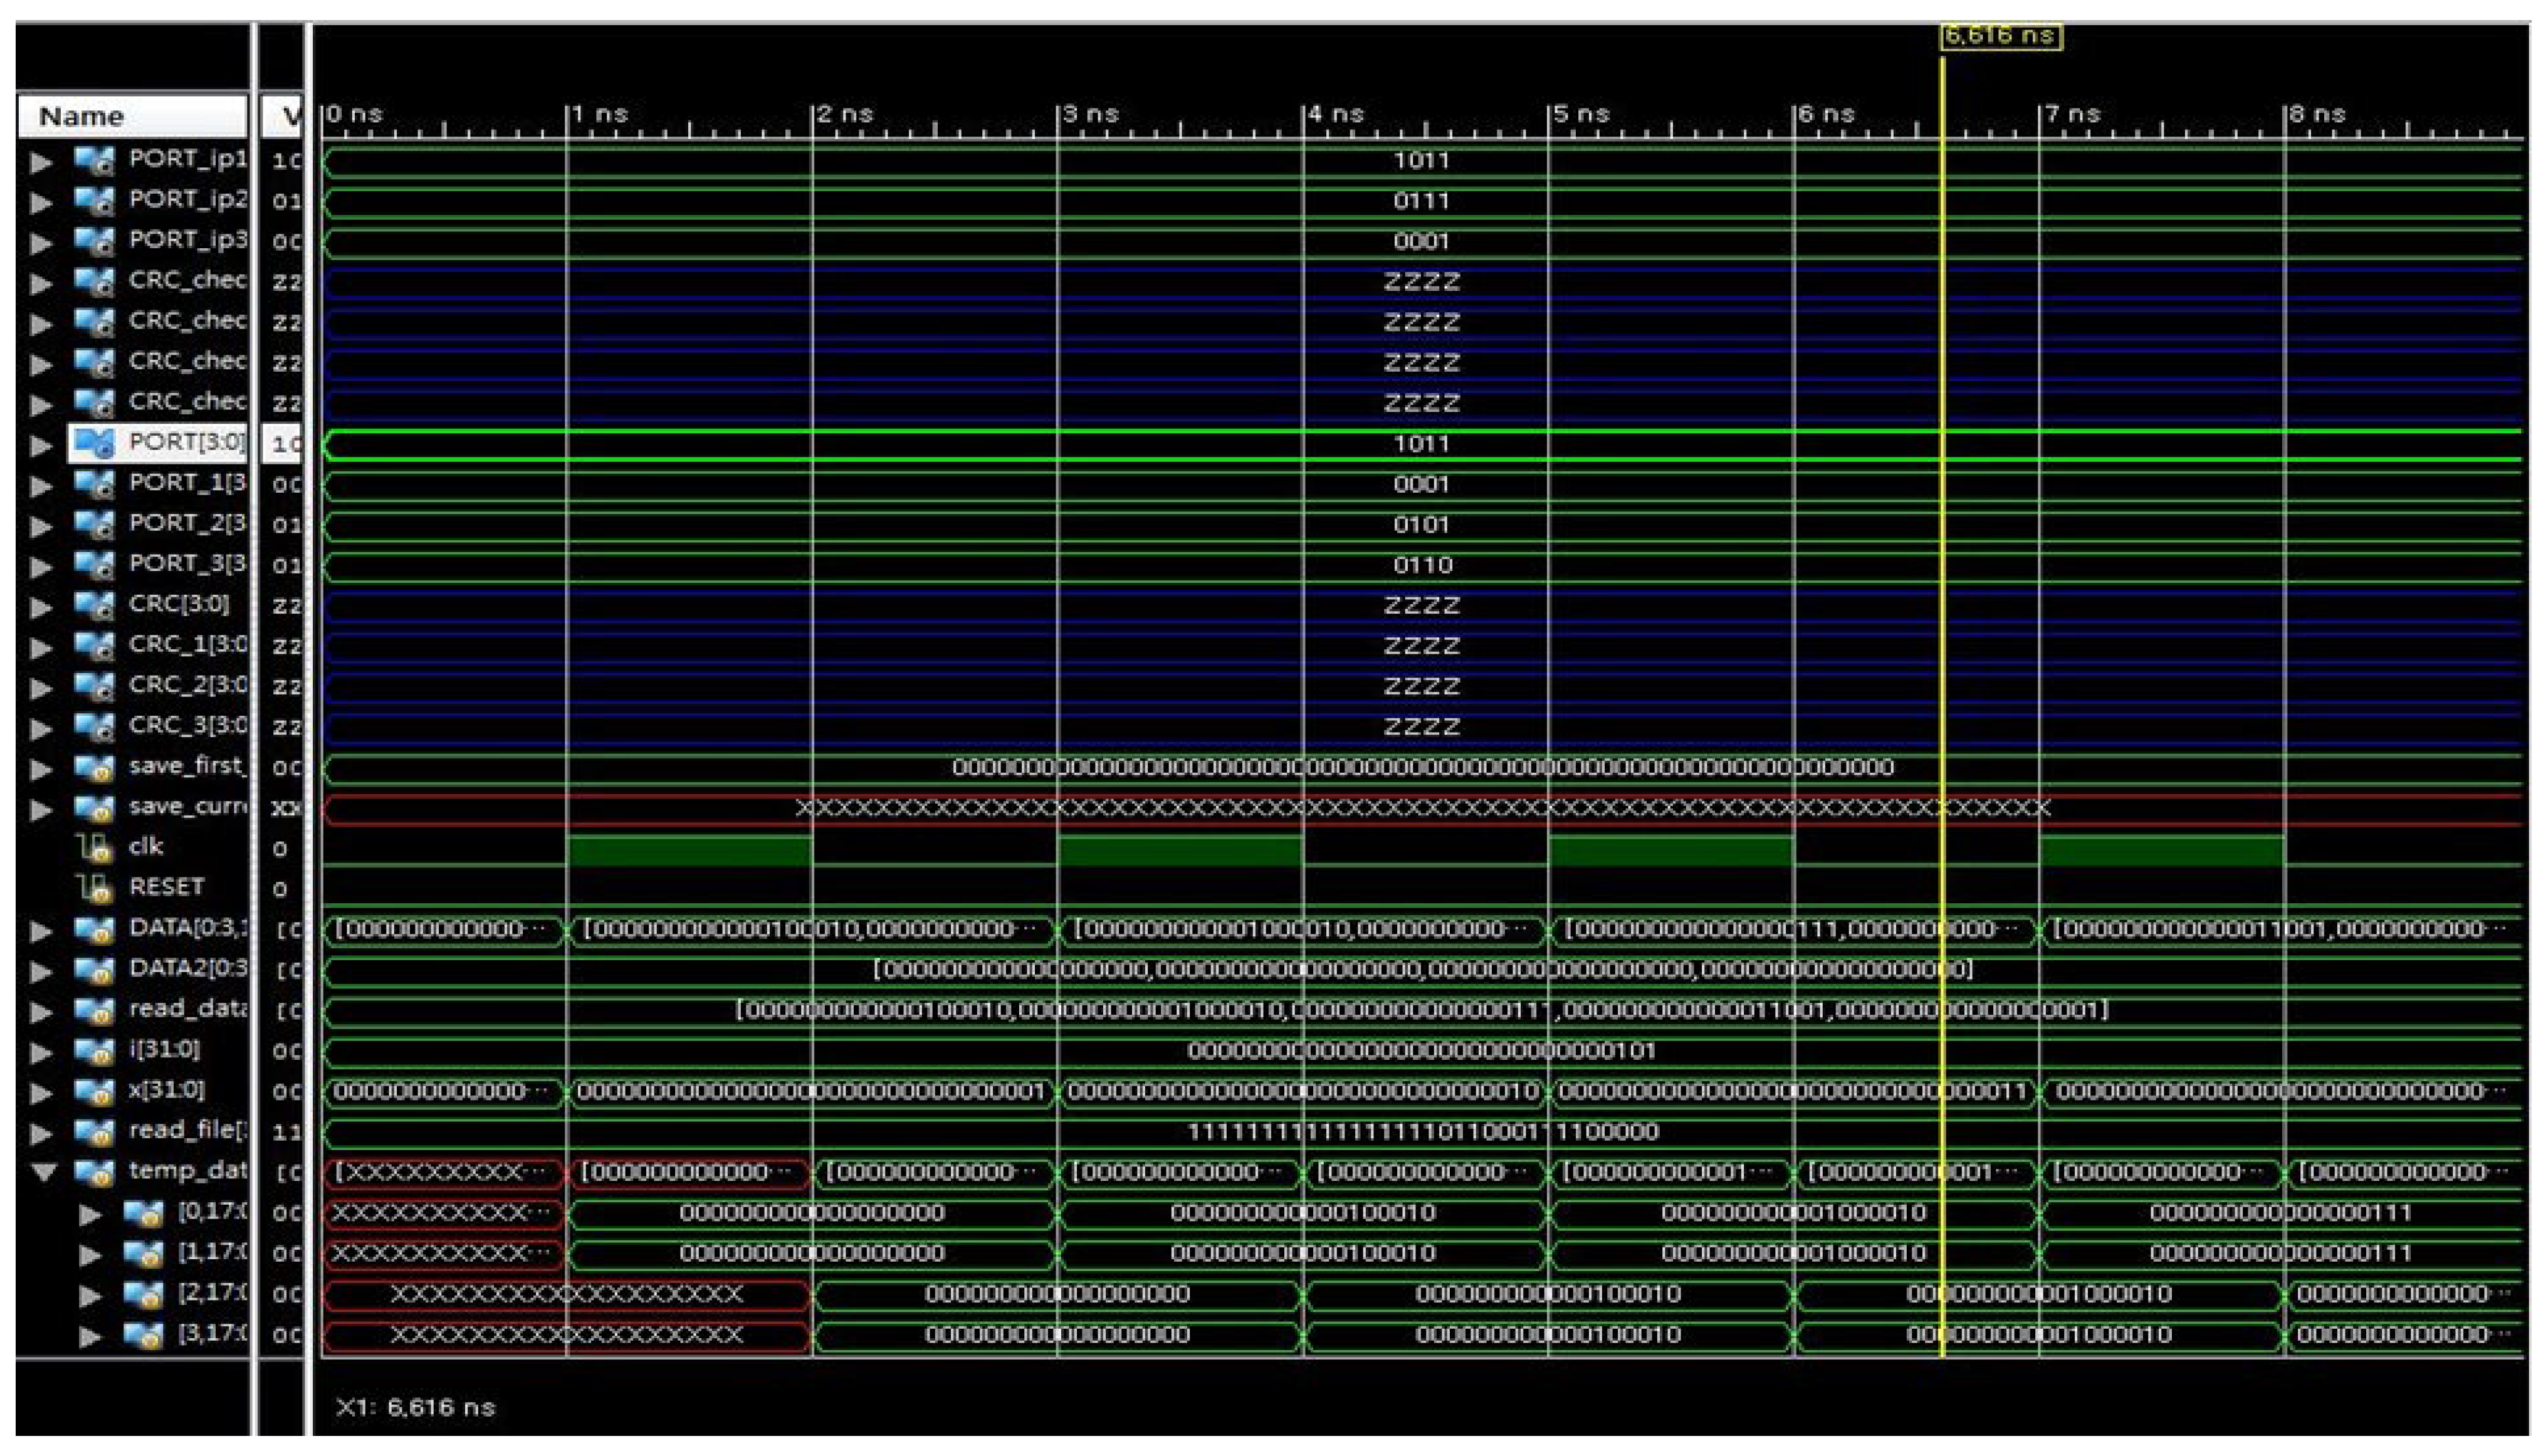Click the RESET signal icon
Image resolution: width=2548 pixels, height=1456 pixels.
pos(94,888)
